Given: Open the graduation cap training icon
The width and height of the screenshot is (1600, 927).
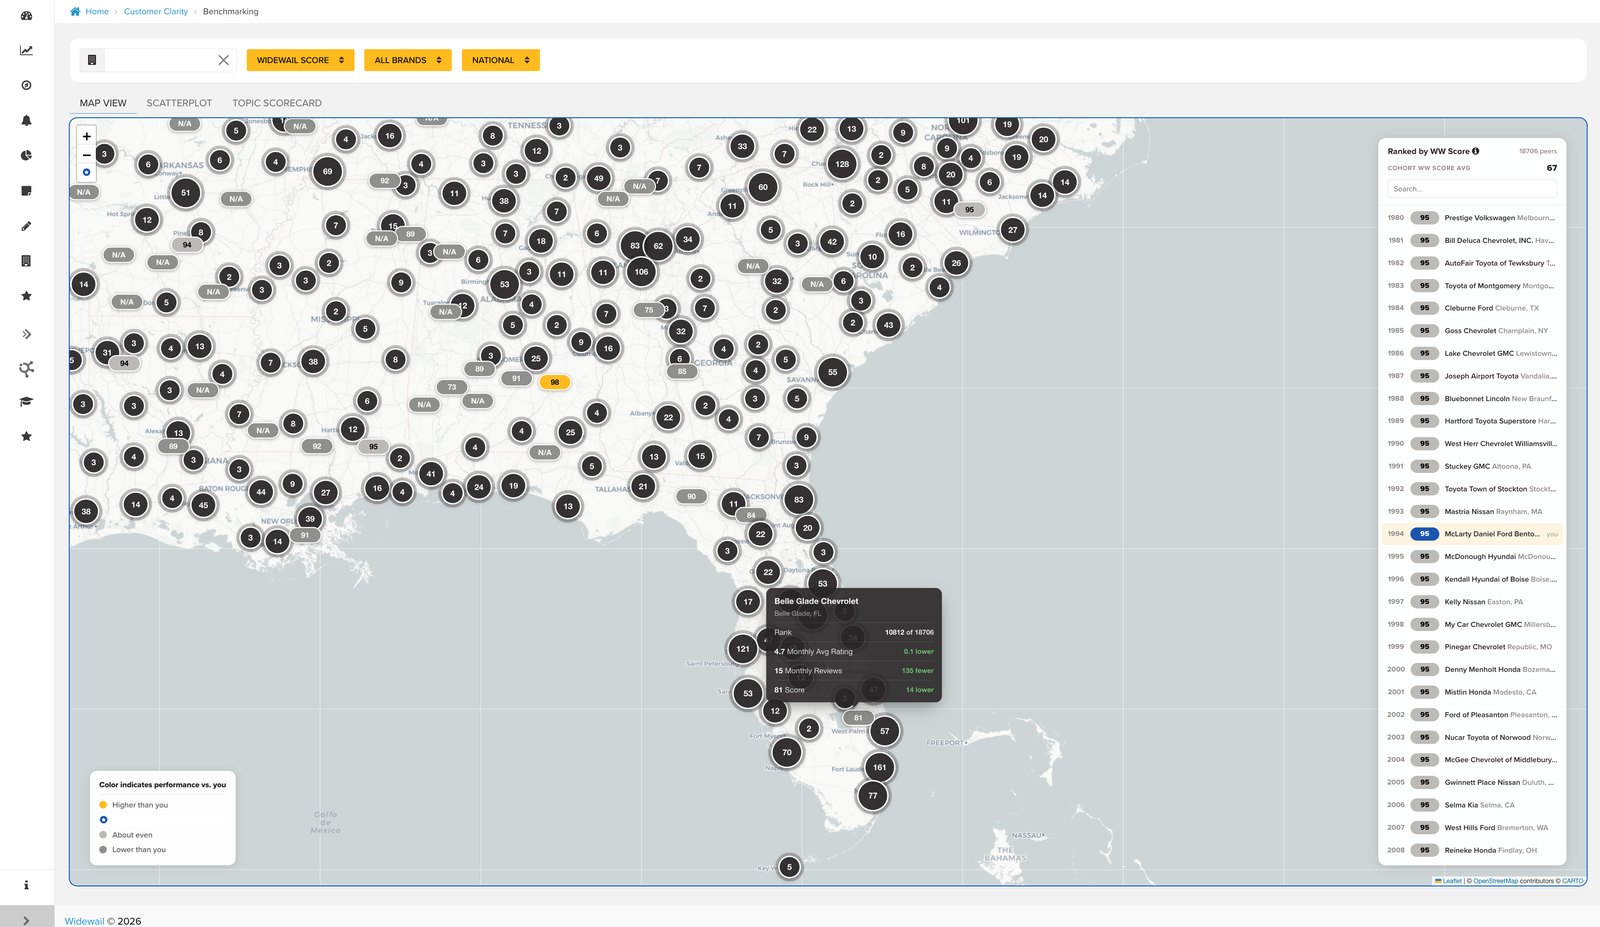Looking at the screenshot, I should (26, 401).
